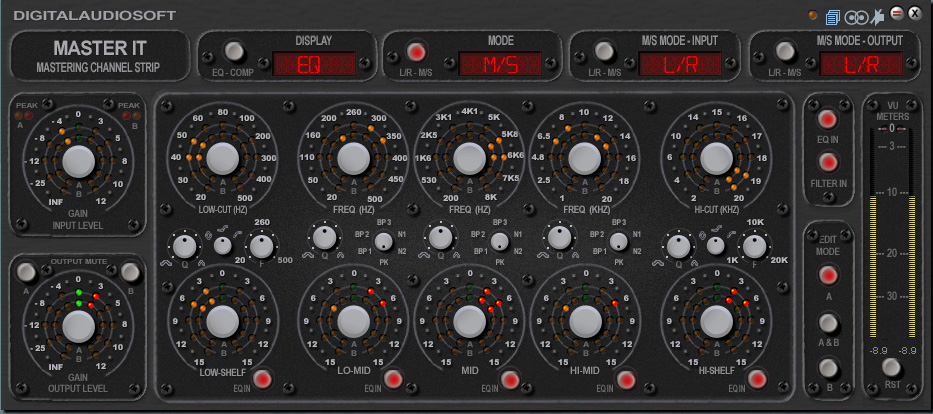Viewport: 933px width, 414px height.
Task: Click the wide-Q curve icon under low-shelf Q
Action: [165, 263]
